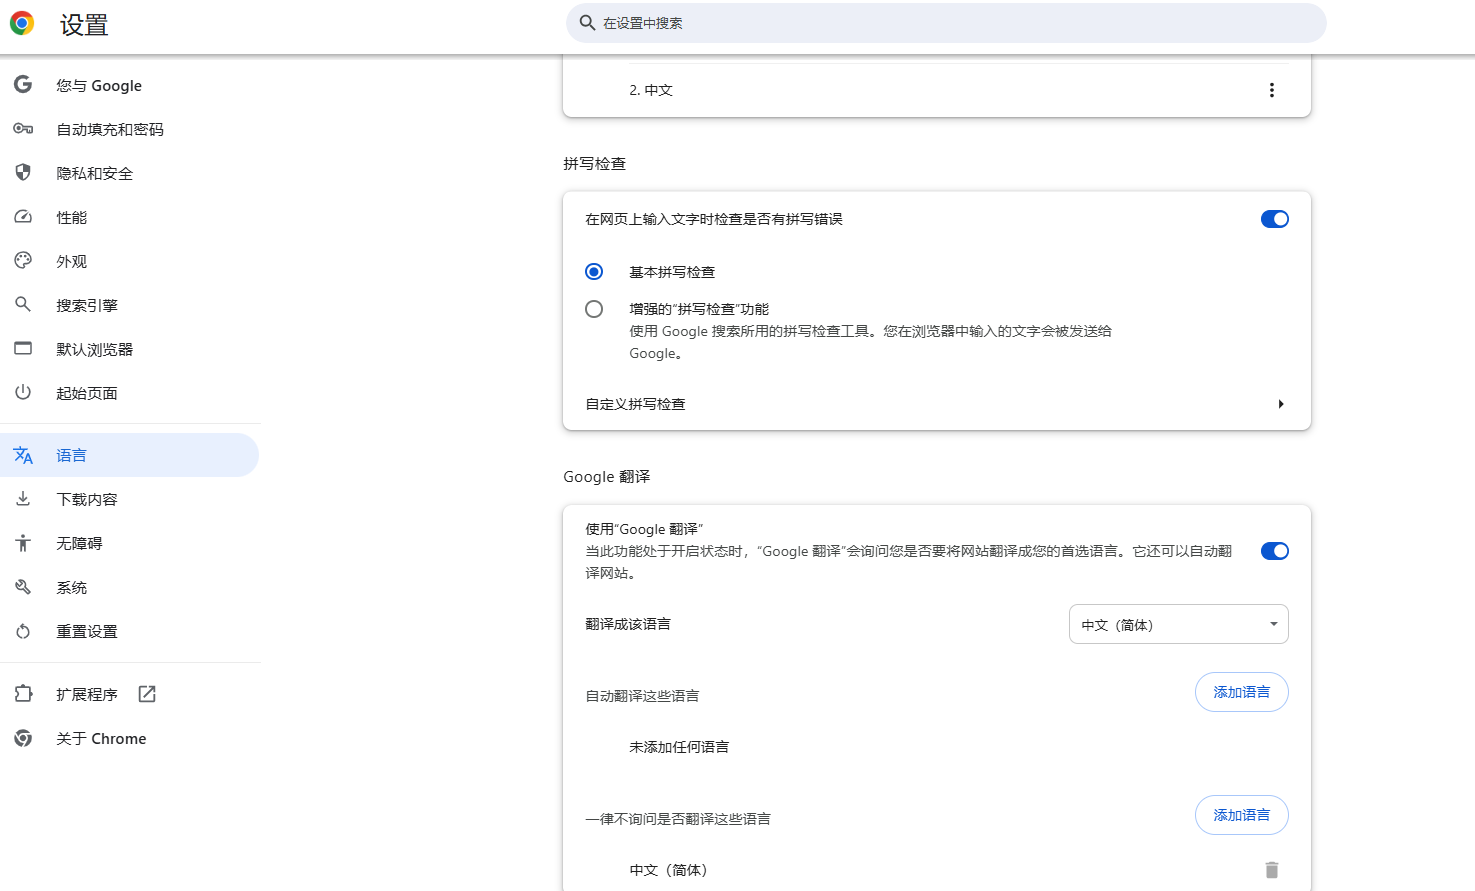Click the shield icon for privacy and security
Viewport: 1475px width, 891px height.
pos(23,173)
